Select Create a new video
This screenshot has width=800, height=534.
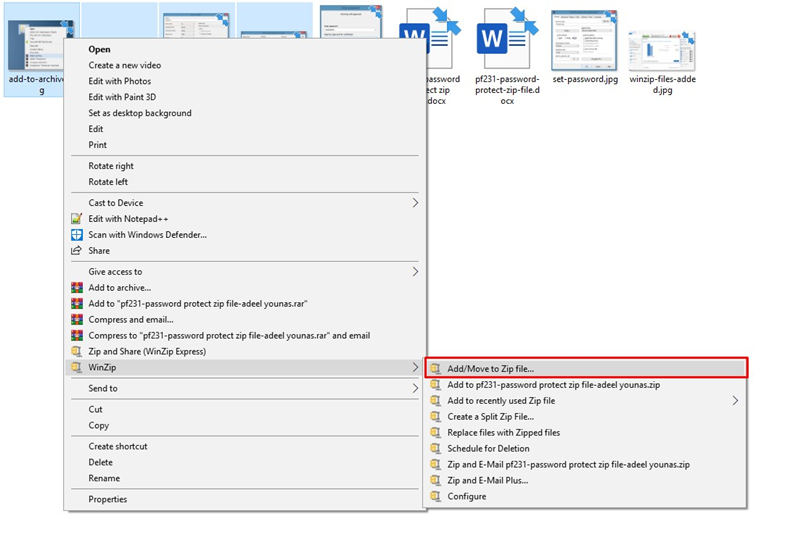124,65
